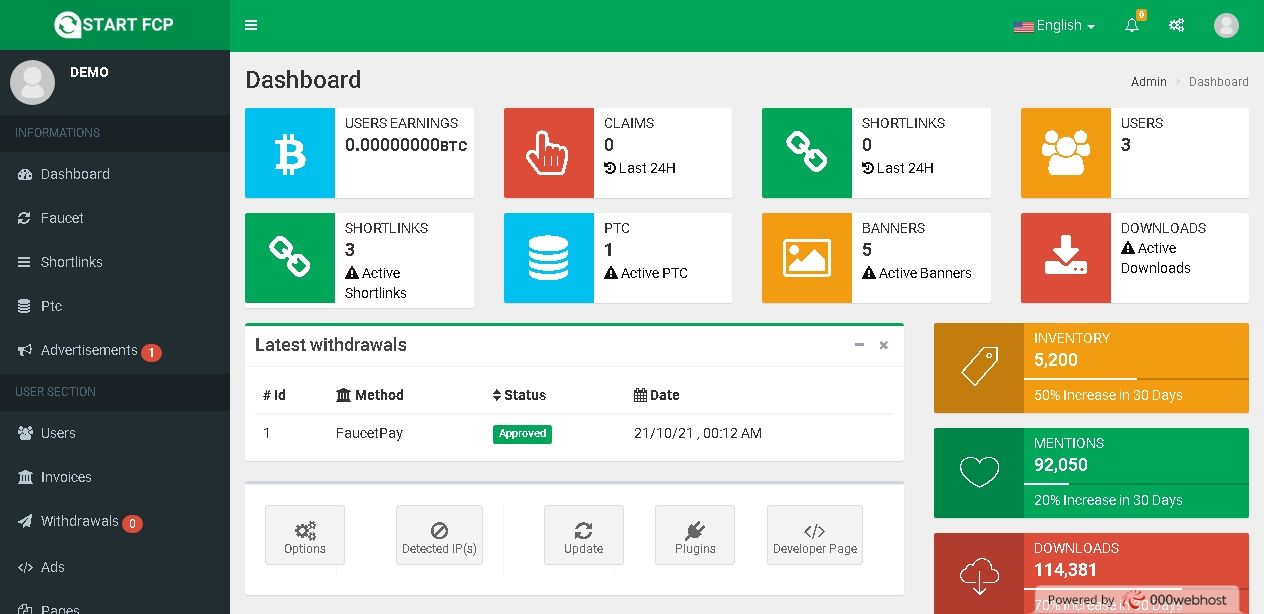Click the 5,200 Inventory value

point(1056,360)
